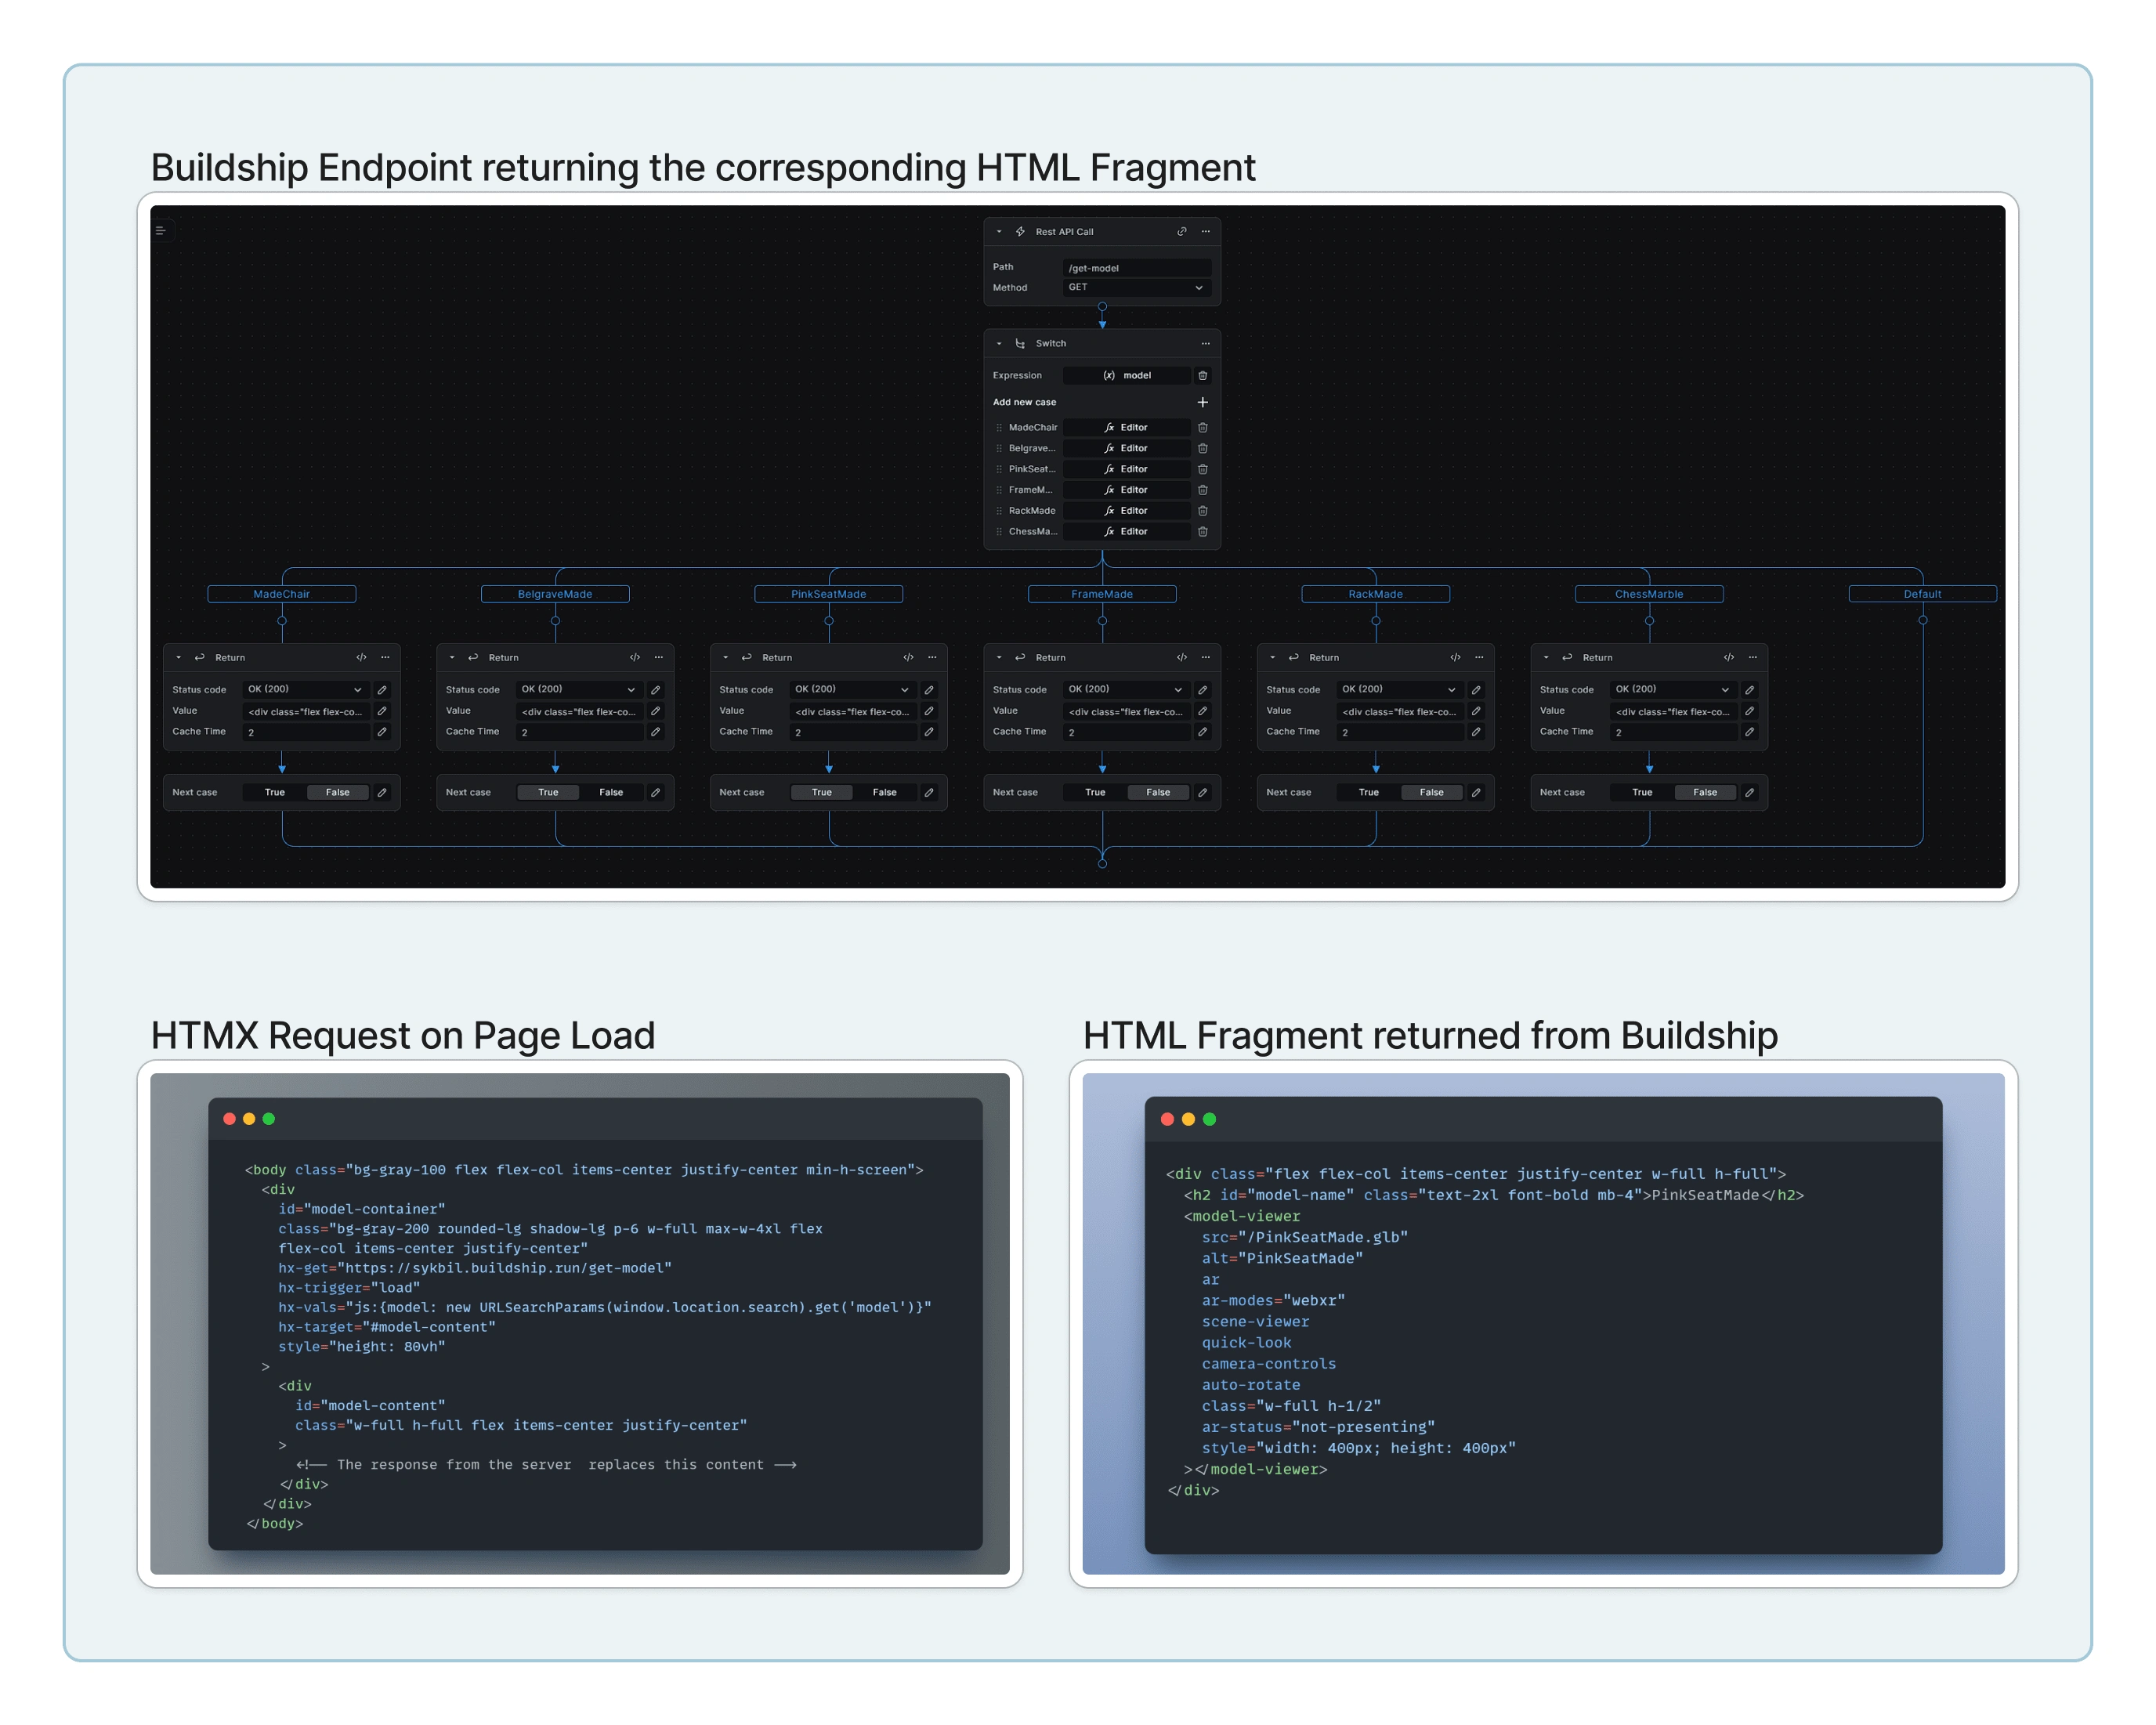2156x1725 pixels.
Task: Click the Switch branch icon in node header
Action: [x=1020, y=343]
